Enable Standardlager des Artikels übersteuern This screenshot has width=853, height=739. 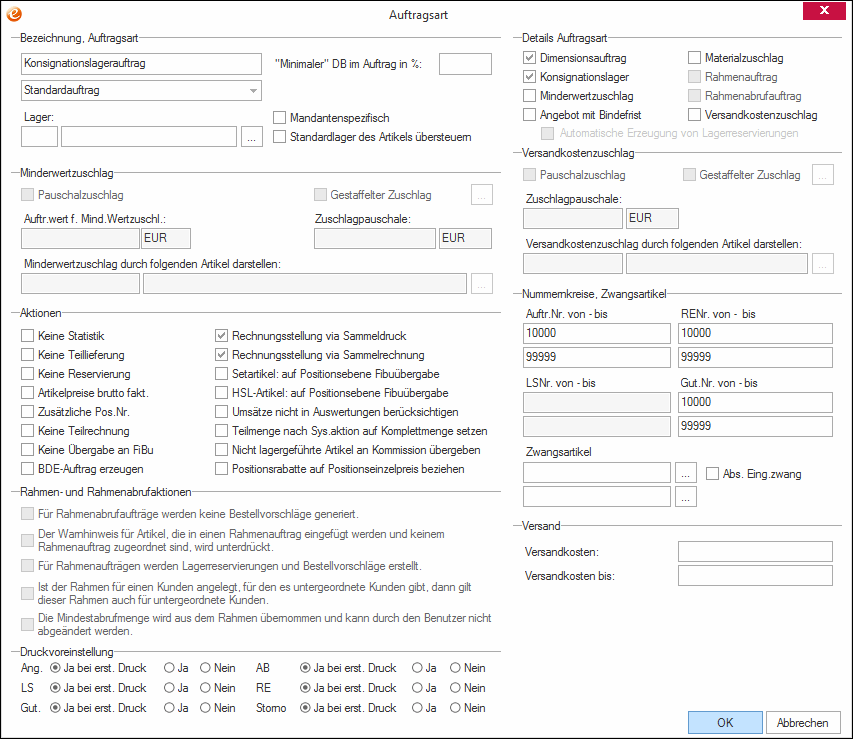point(280,137)
